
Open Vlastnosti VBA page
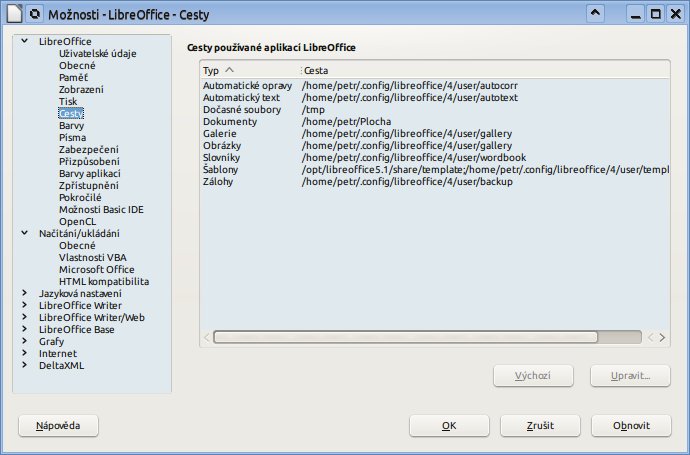pyautogui.click(x=93, y=257)
